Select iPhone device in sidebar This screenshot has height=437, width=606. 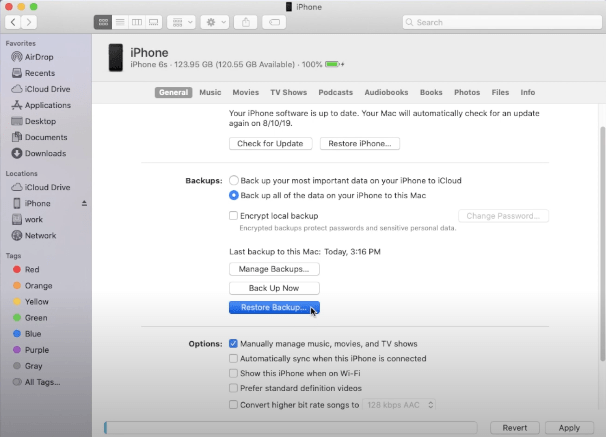[32, 203]
